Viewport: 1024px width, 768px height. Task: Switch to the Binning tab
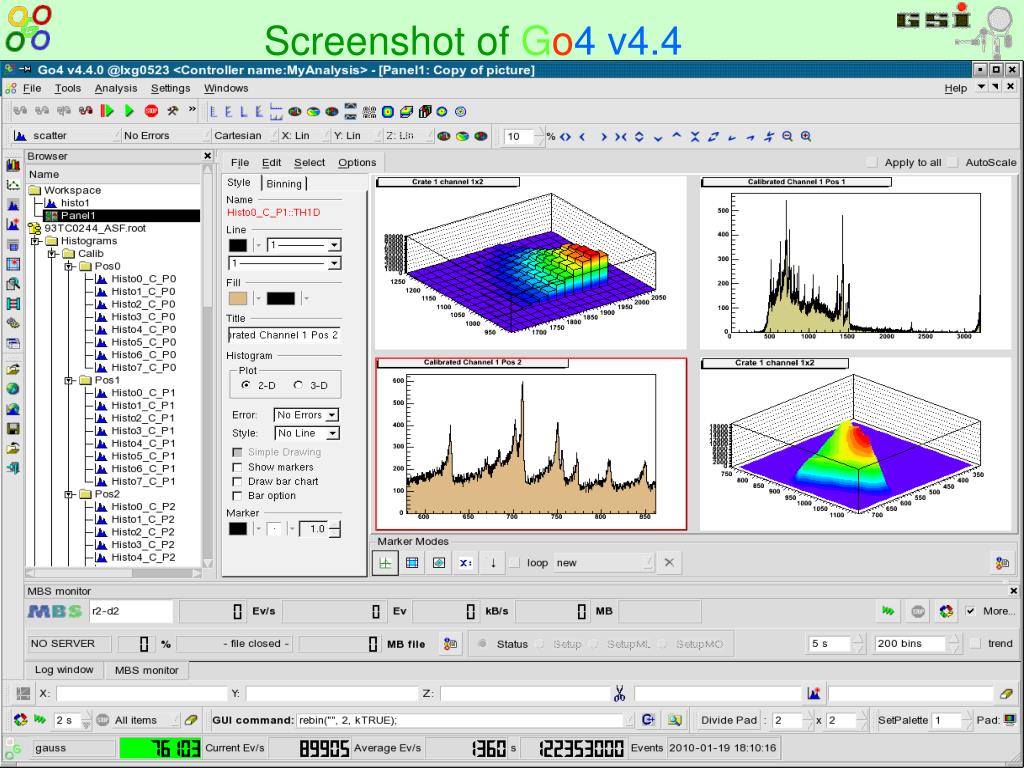coord(284,184)
